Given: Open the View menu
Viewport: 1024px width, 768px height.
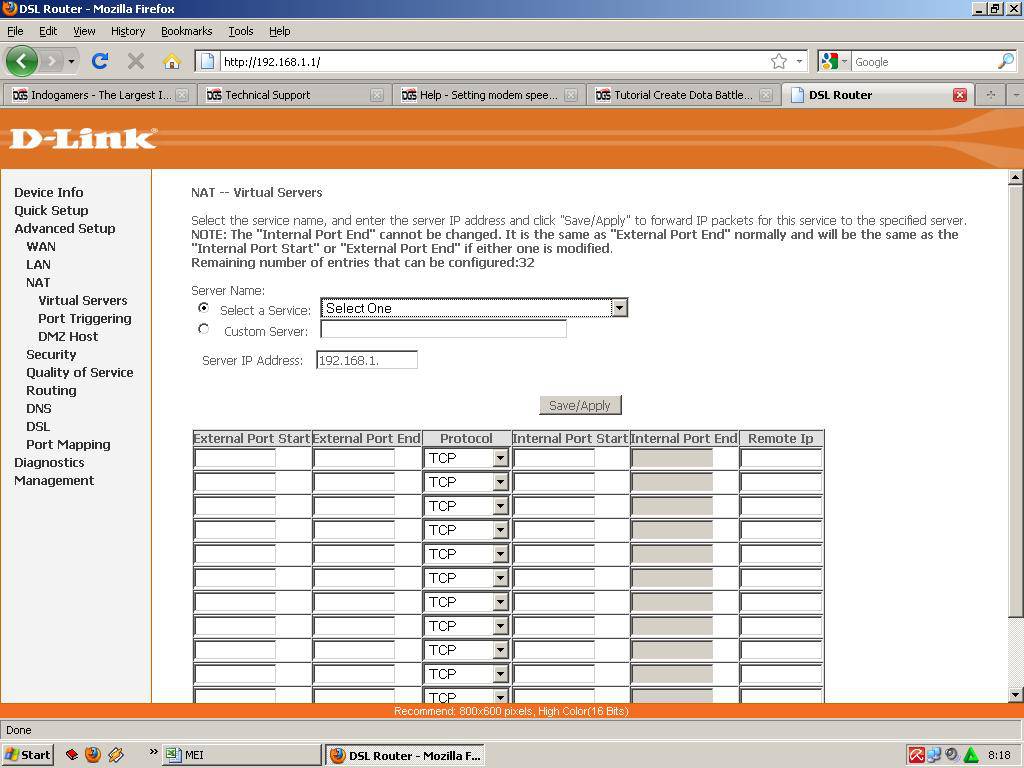Looking at the screenshot, I should click(84, 31).
